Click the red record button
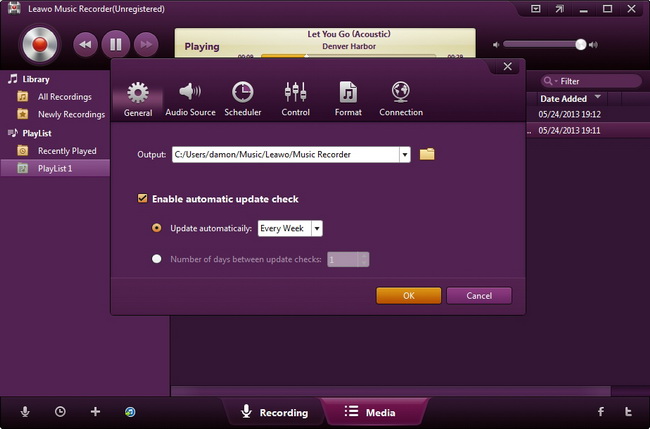 [x=40, y=44]
